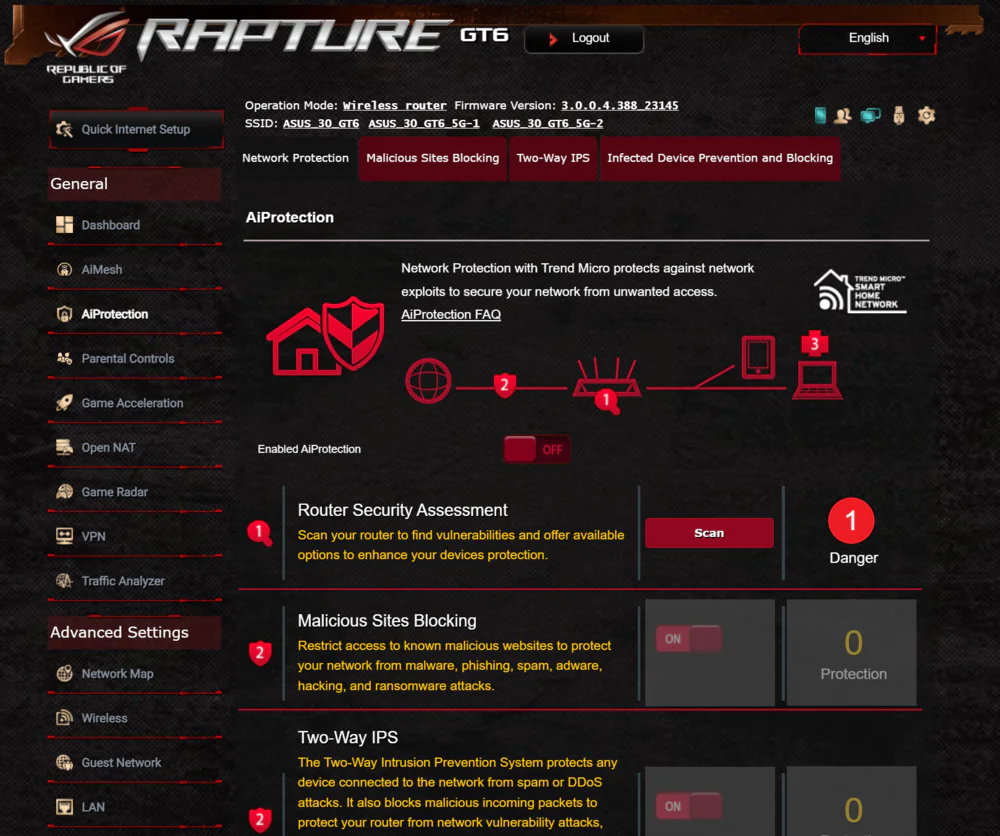Start the Router Security Assessment Scan

coord(709,533)
